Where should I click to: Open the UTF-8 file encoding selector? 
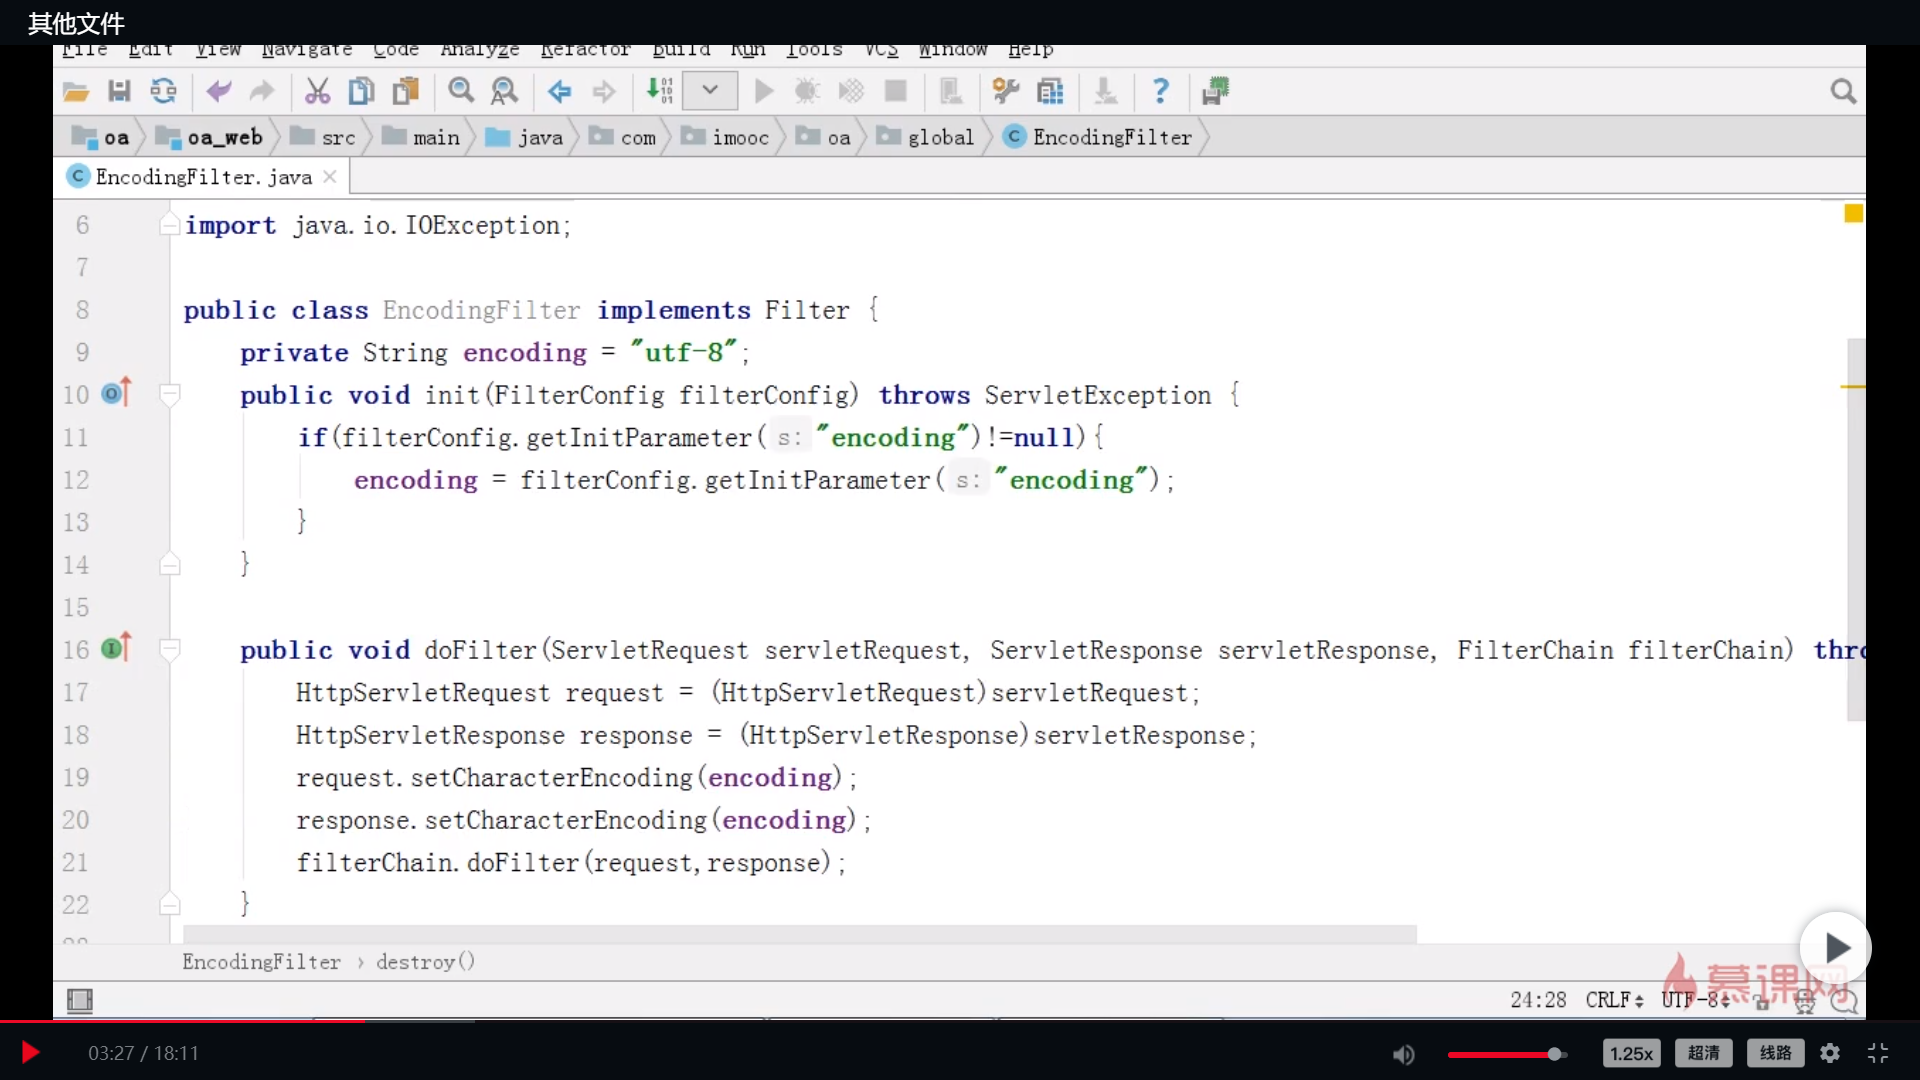coord(1694,1000)
